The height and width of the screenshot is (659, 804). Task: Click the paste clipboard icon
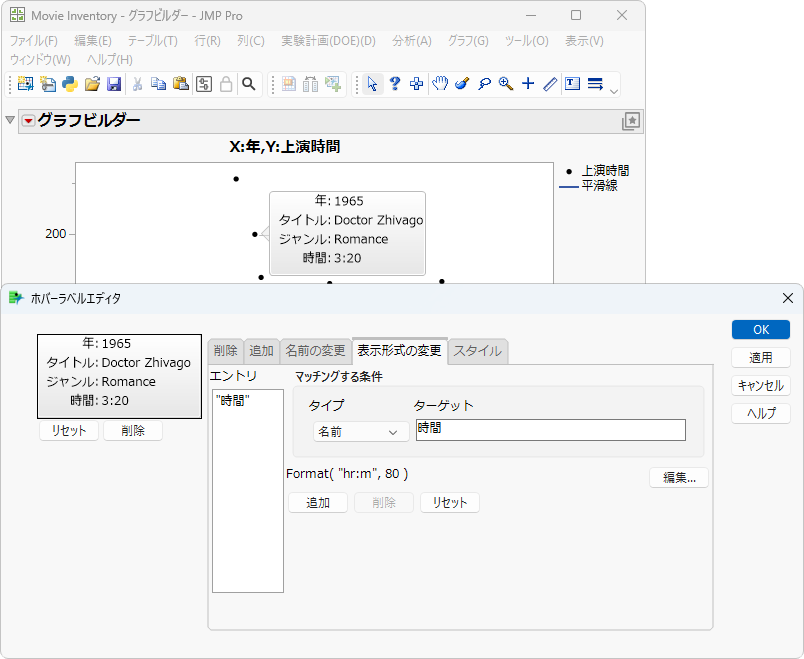[x=180, y=84]
